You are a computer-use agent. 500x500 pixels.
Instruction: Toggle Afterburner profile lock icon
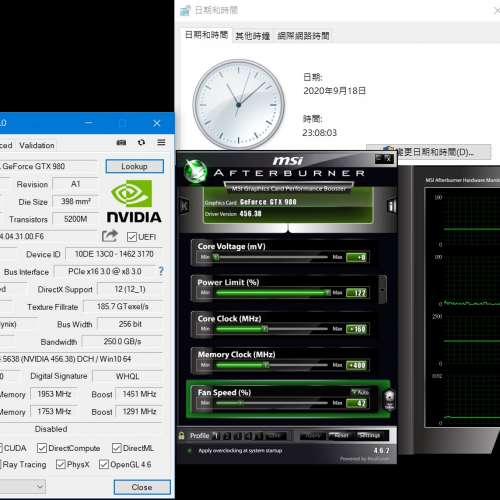[x=182, y=436]
